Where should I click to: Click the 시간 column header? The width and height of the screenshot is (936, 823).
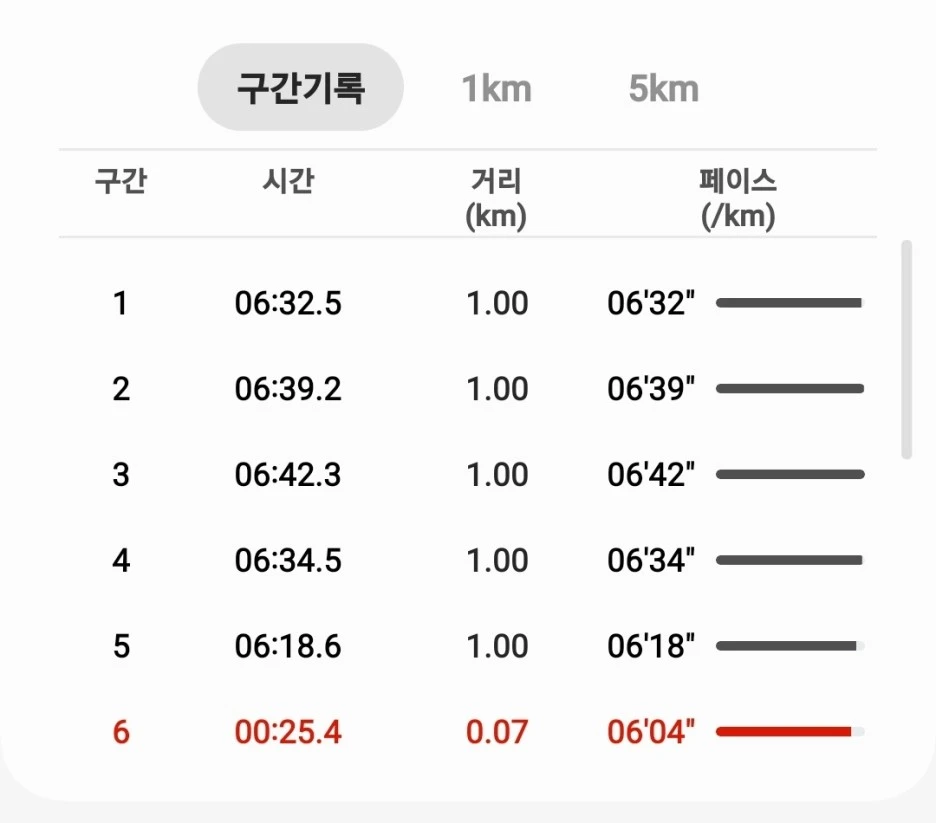point(288,180)
